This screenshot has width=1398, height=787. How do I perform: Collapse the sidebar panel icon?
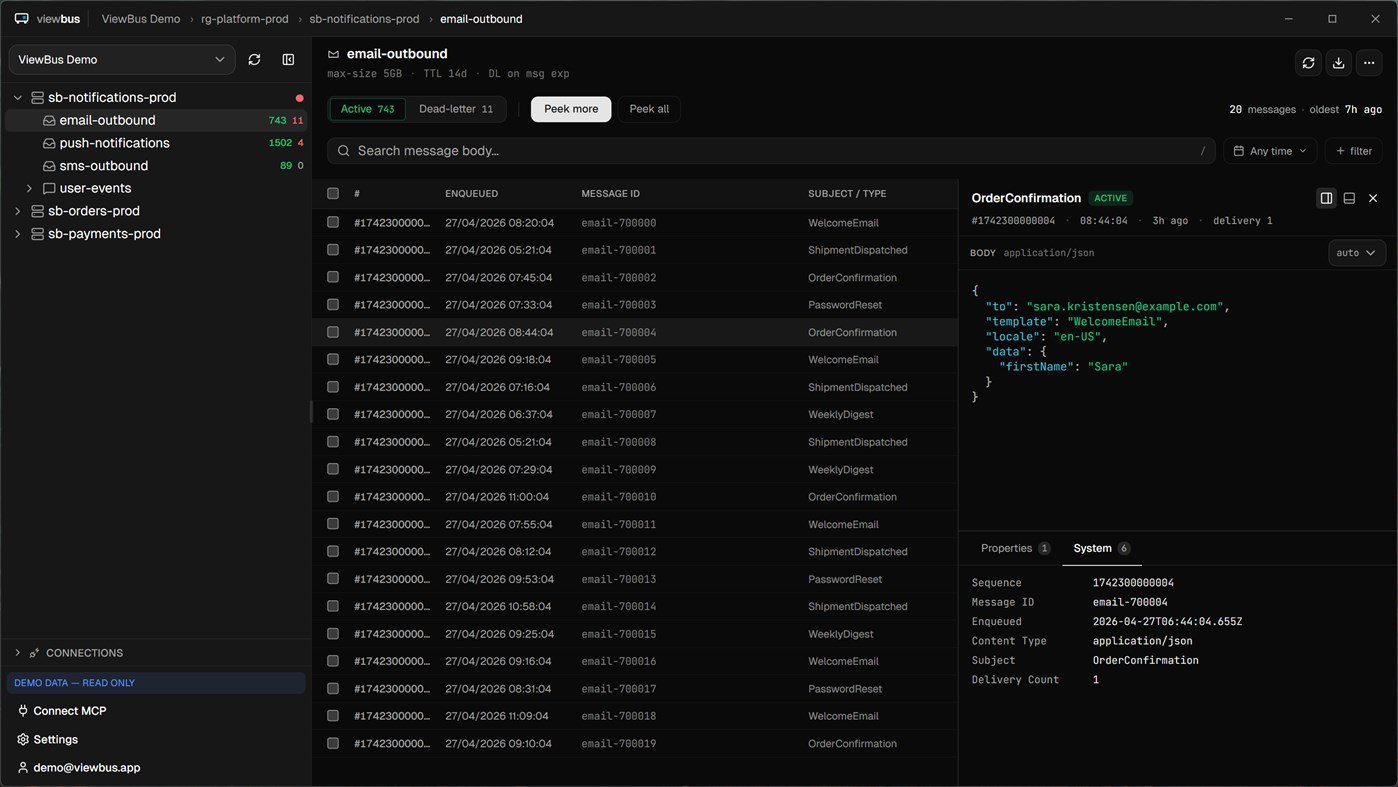(x=288, y=60)
